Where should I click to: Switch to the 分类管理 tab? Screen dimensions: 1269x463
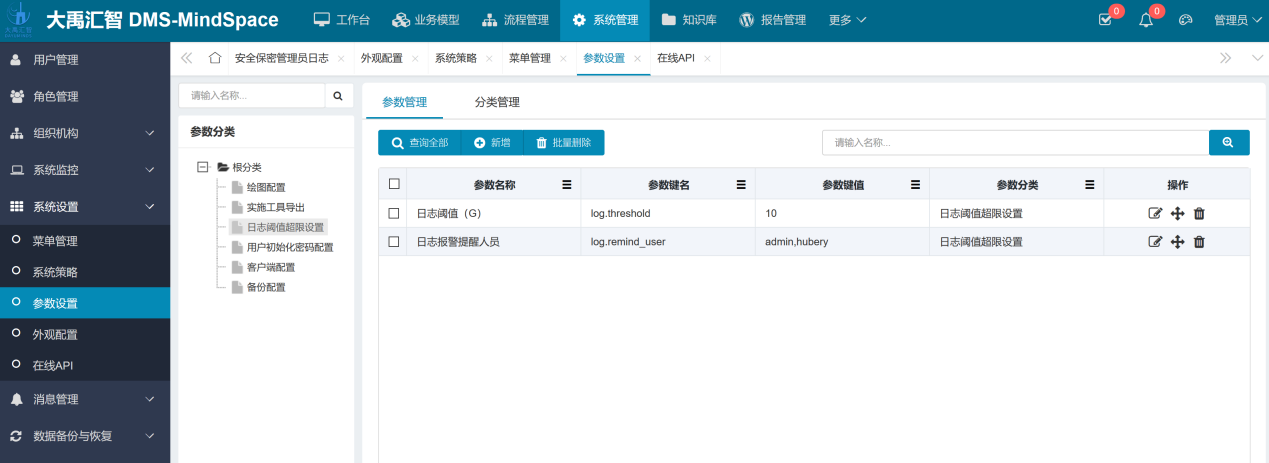pos(497,102)
